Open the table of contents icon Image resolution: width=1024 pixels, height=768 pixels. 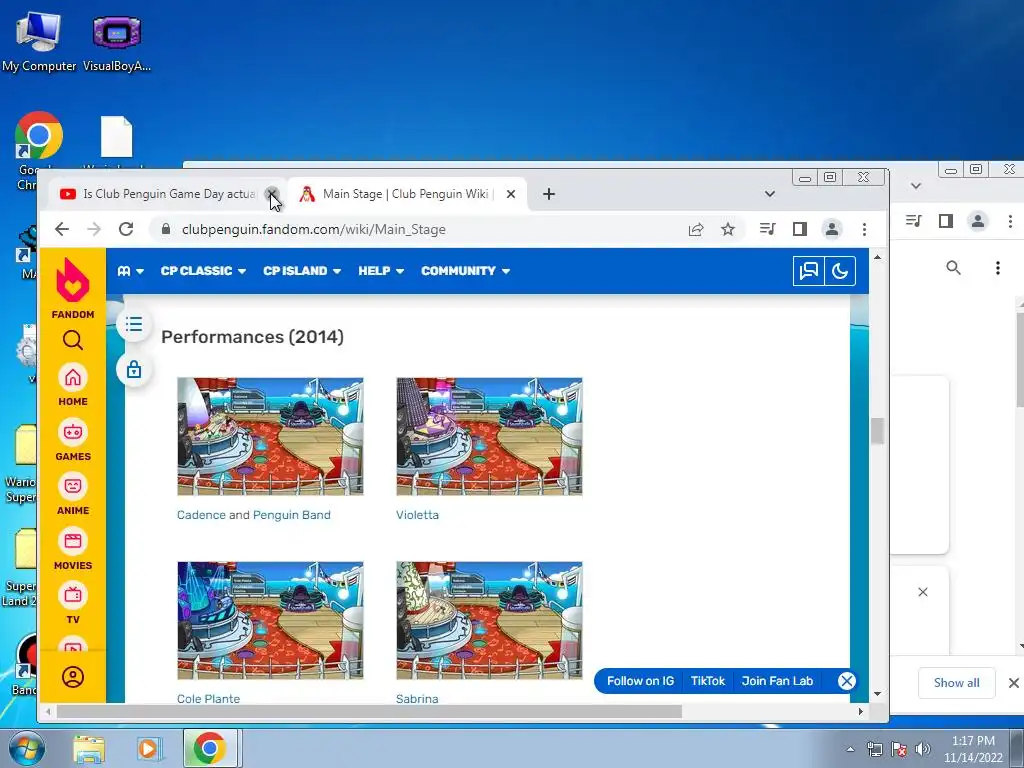pyautogui.click(x=134, y=324)
